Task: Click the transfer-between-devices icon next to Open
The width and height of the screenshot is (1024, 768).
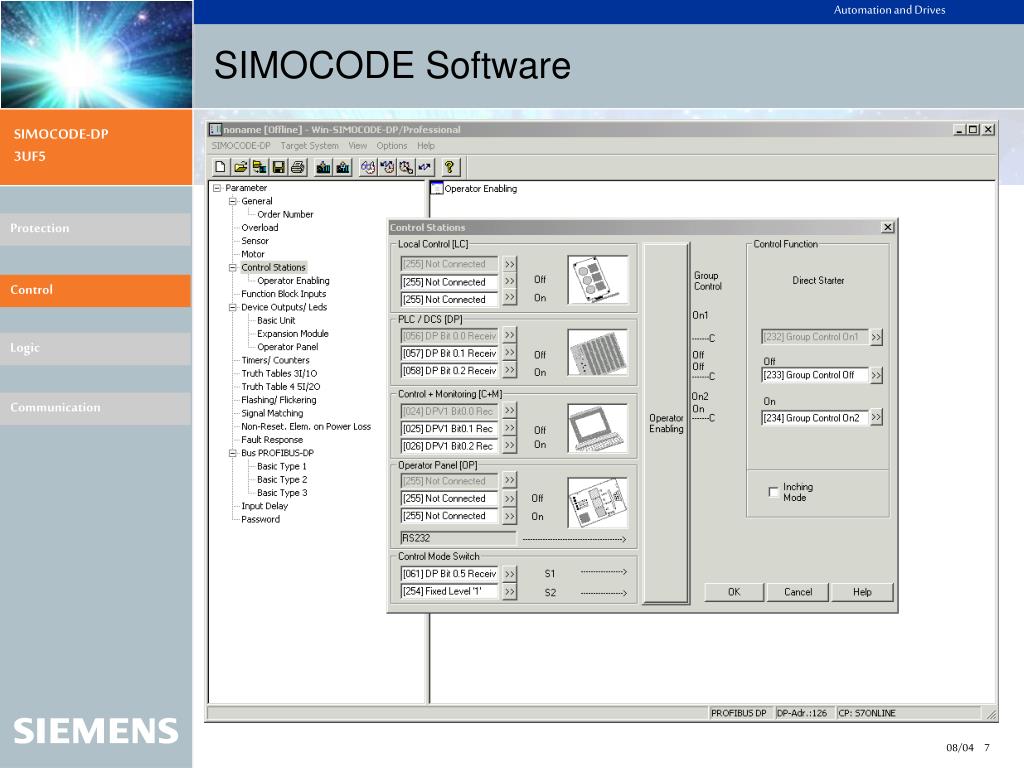Action: point(259,167)
